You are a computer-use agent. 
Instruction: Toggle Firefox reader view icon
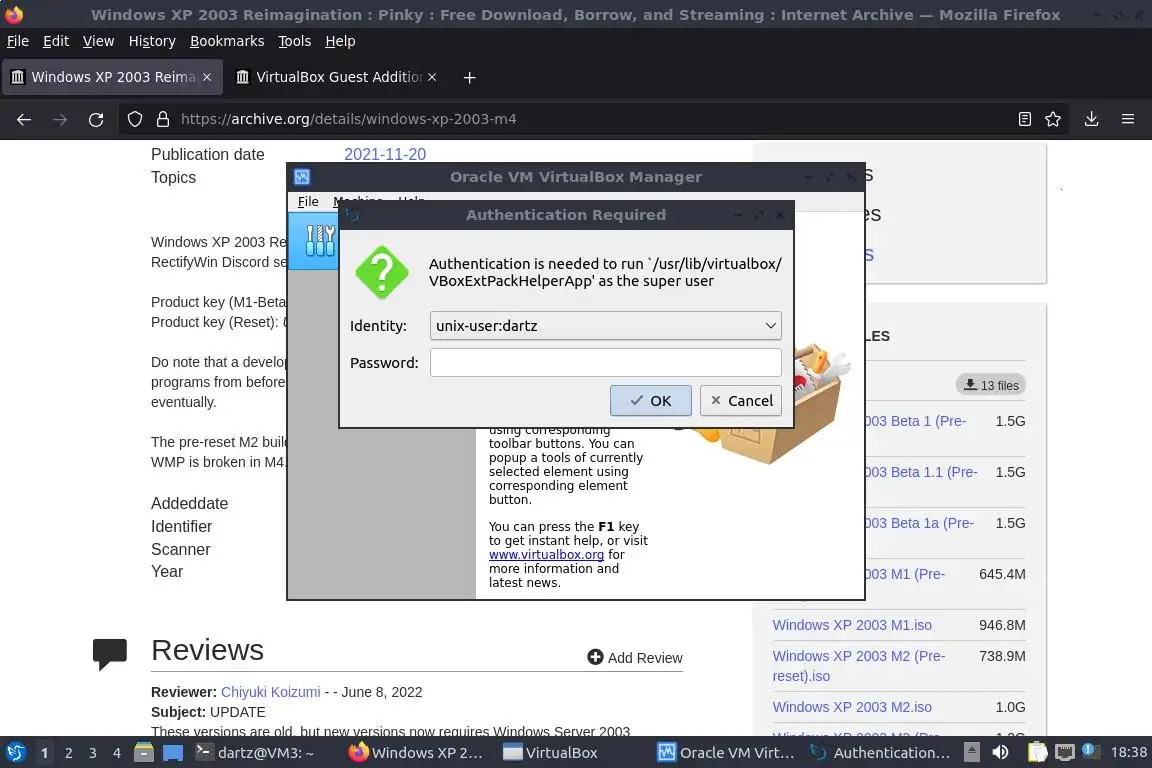1025,119
